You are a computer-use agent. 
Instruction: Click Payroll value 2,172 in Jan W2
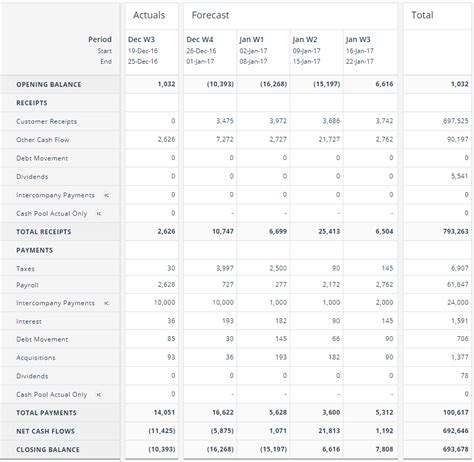point(331,285)
